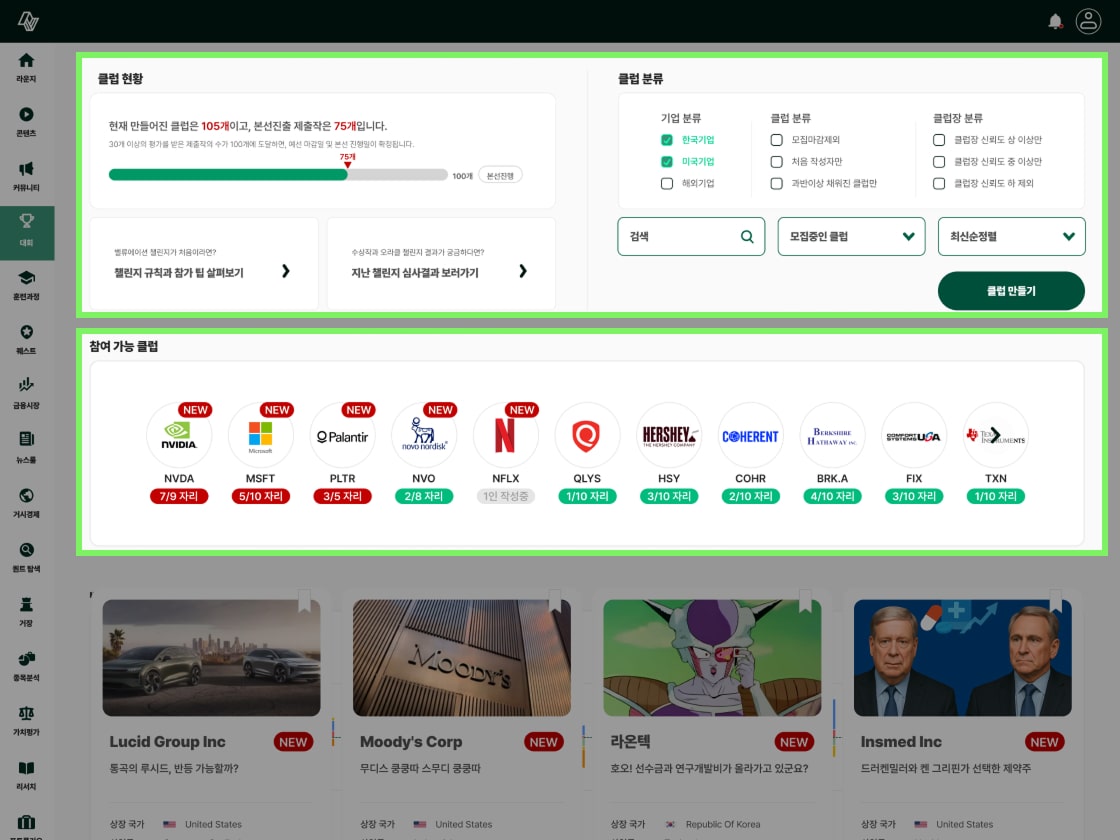The width and height of the screenshot is (1120, 840).
Task: Open the Lucid Group car thumbnail
Action: [211, 658]
